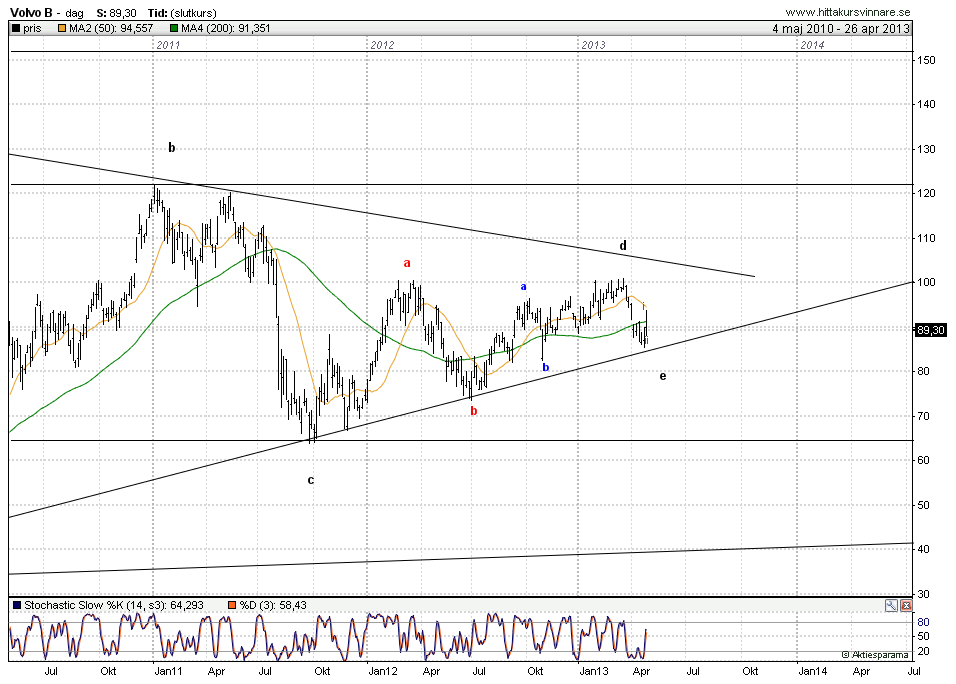Click the 30 price axis label

924,594
